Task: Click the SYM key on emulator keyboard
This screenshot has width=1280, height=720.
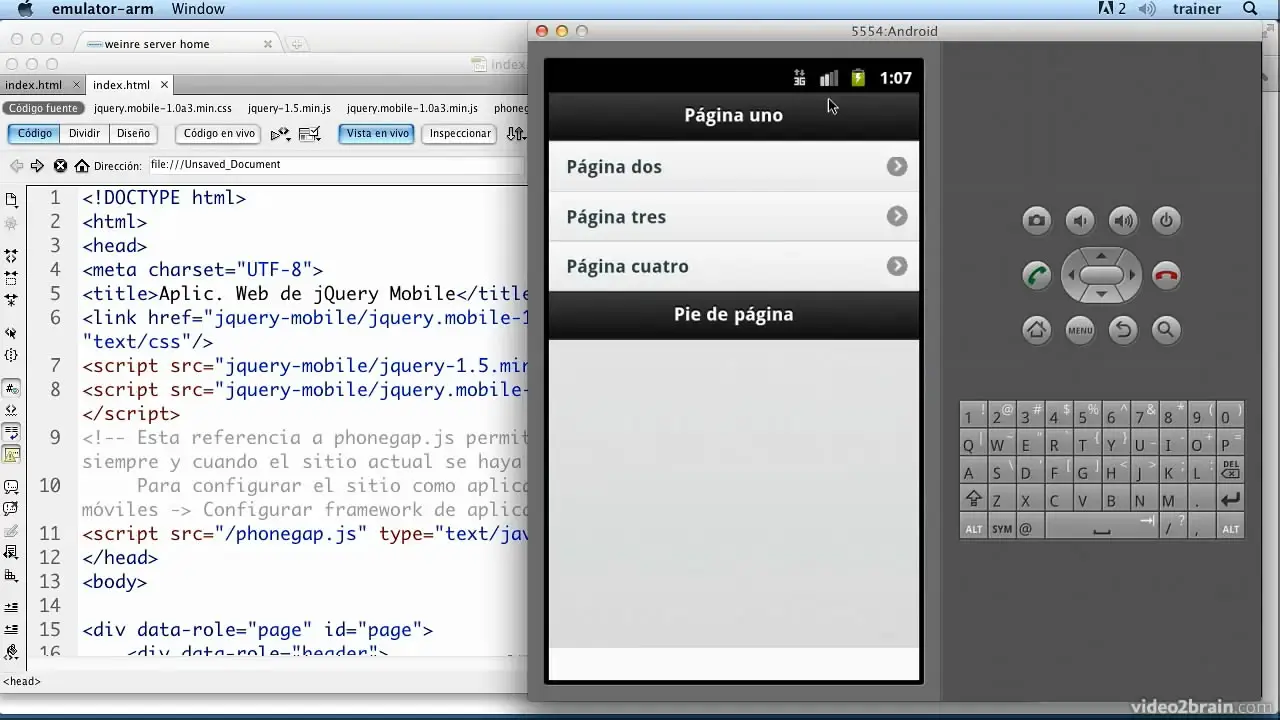Action: [1002, 528]
